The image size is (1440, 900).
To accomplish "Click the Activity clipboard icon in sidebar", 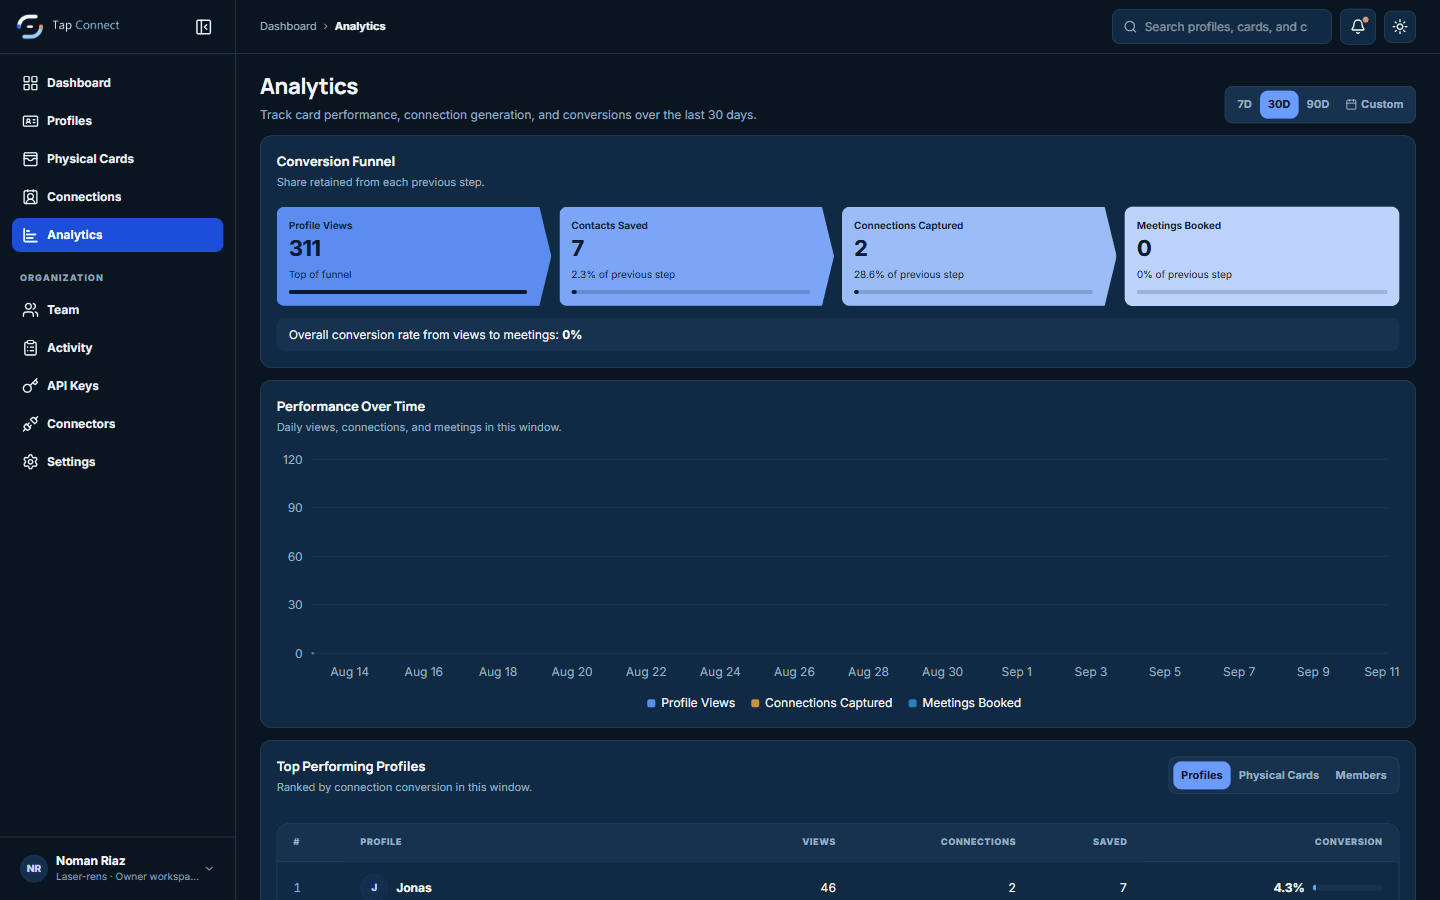I will pyautogui.click(x=31, y=348).
